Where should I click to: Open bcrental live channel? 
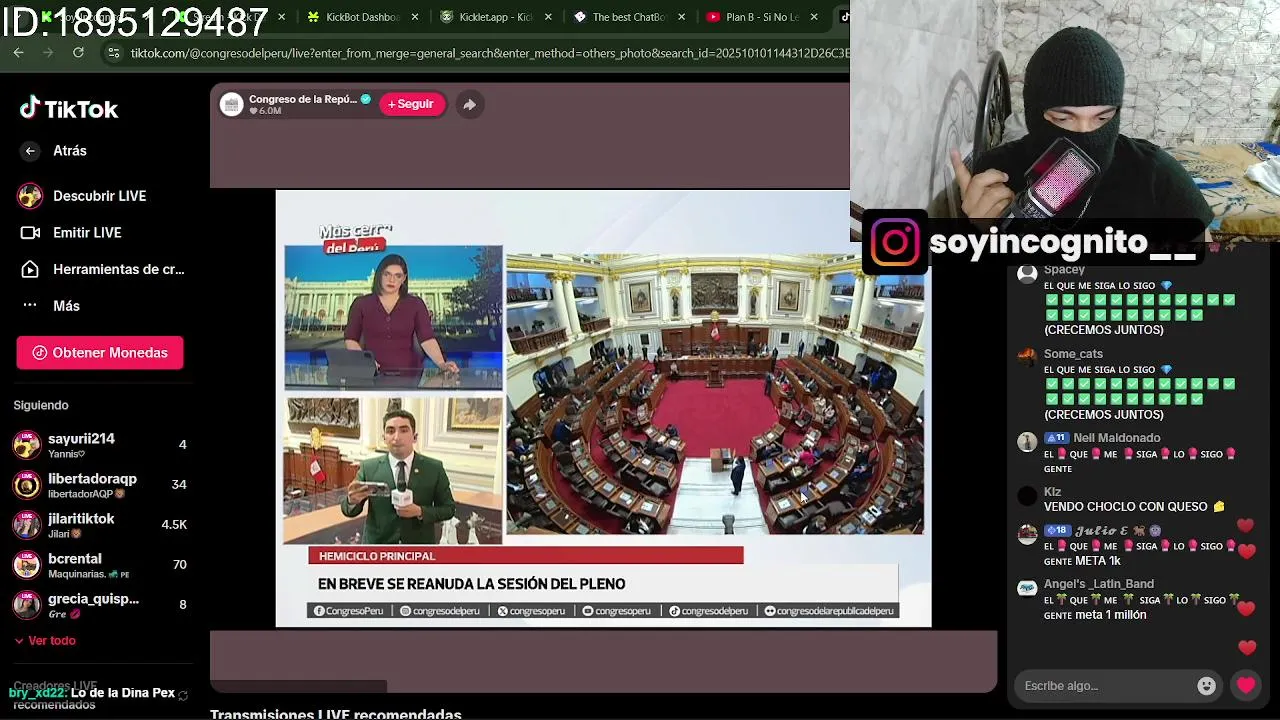coord(99,565)
